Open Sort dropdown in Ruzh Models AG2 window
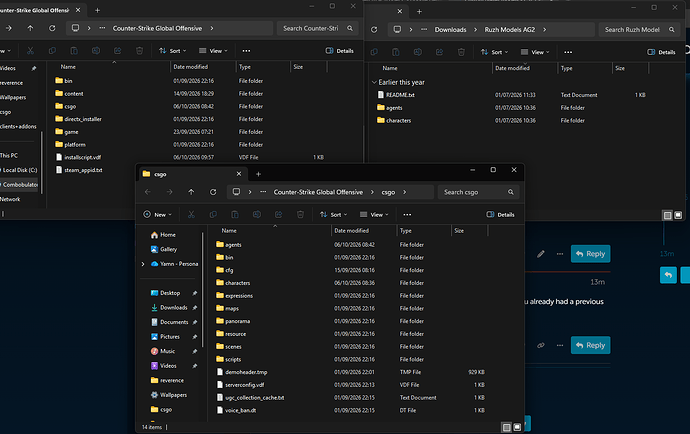Viewport: 690px width, 434px height. point(494,52)
